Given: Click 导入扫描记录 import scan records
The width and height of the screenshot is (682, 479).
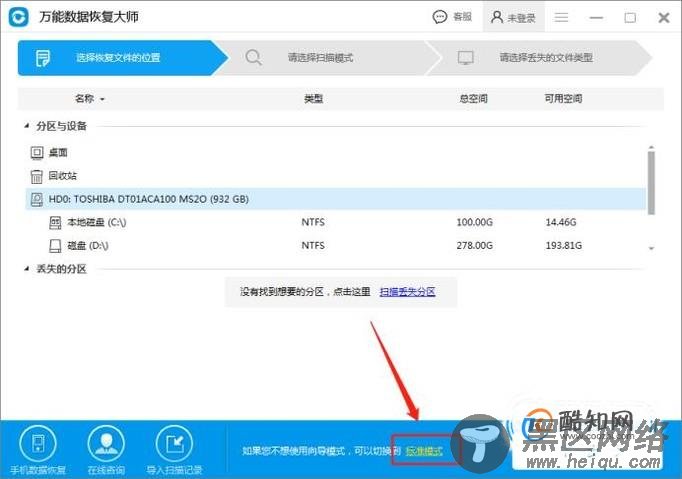Looking at the screenshot, I should 174,450.
